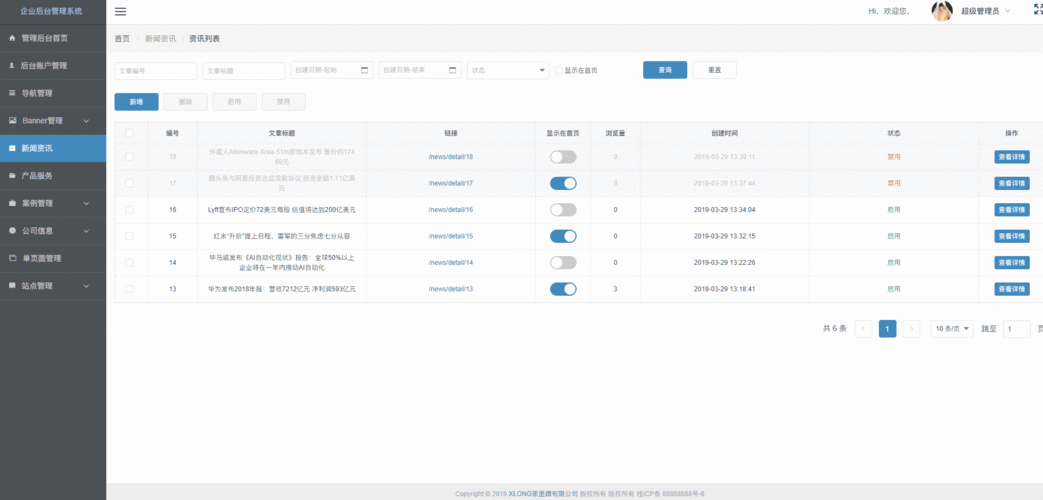Open the 状态 filter dropdown
The height and width of the screenshot is (500, 1043).
tap(508, 70)
